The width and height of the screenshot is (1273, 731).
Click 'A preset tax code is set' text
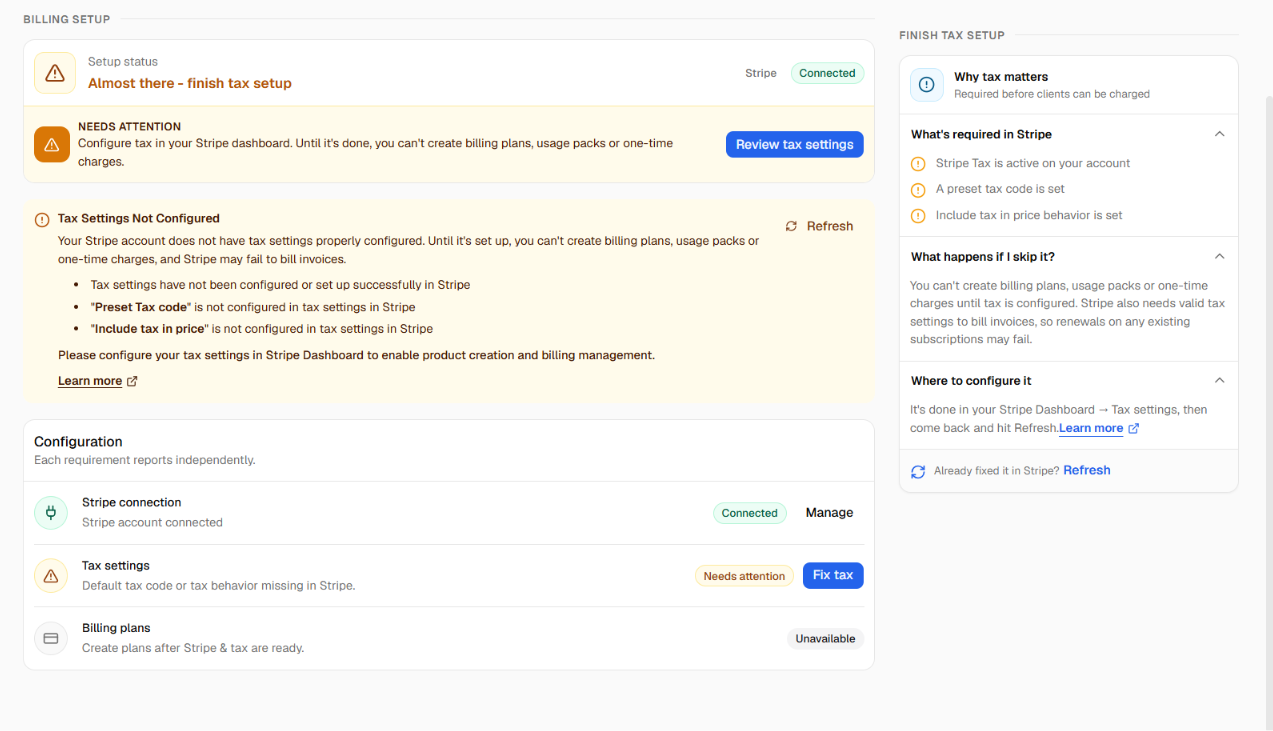[1000, 189]
